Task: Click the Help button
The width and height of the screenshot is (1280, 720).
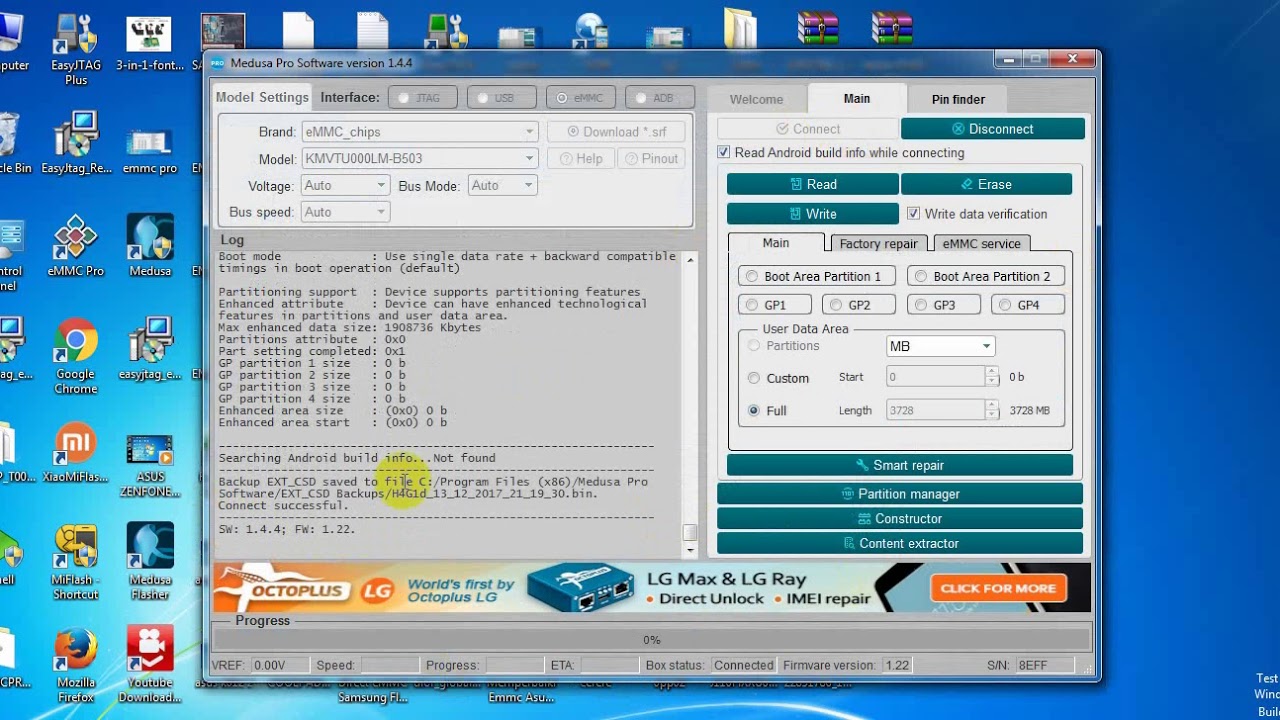Action: (581, 159)
